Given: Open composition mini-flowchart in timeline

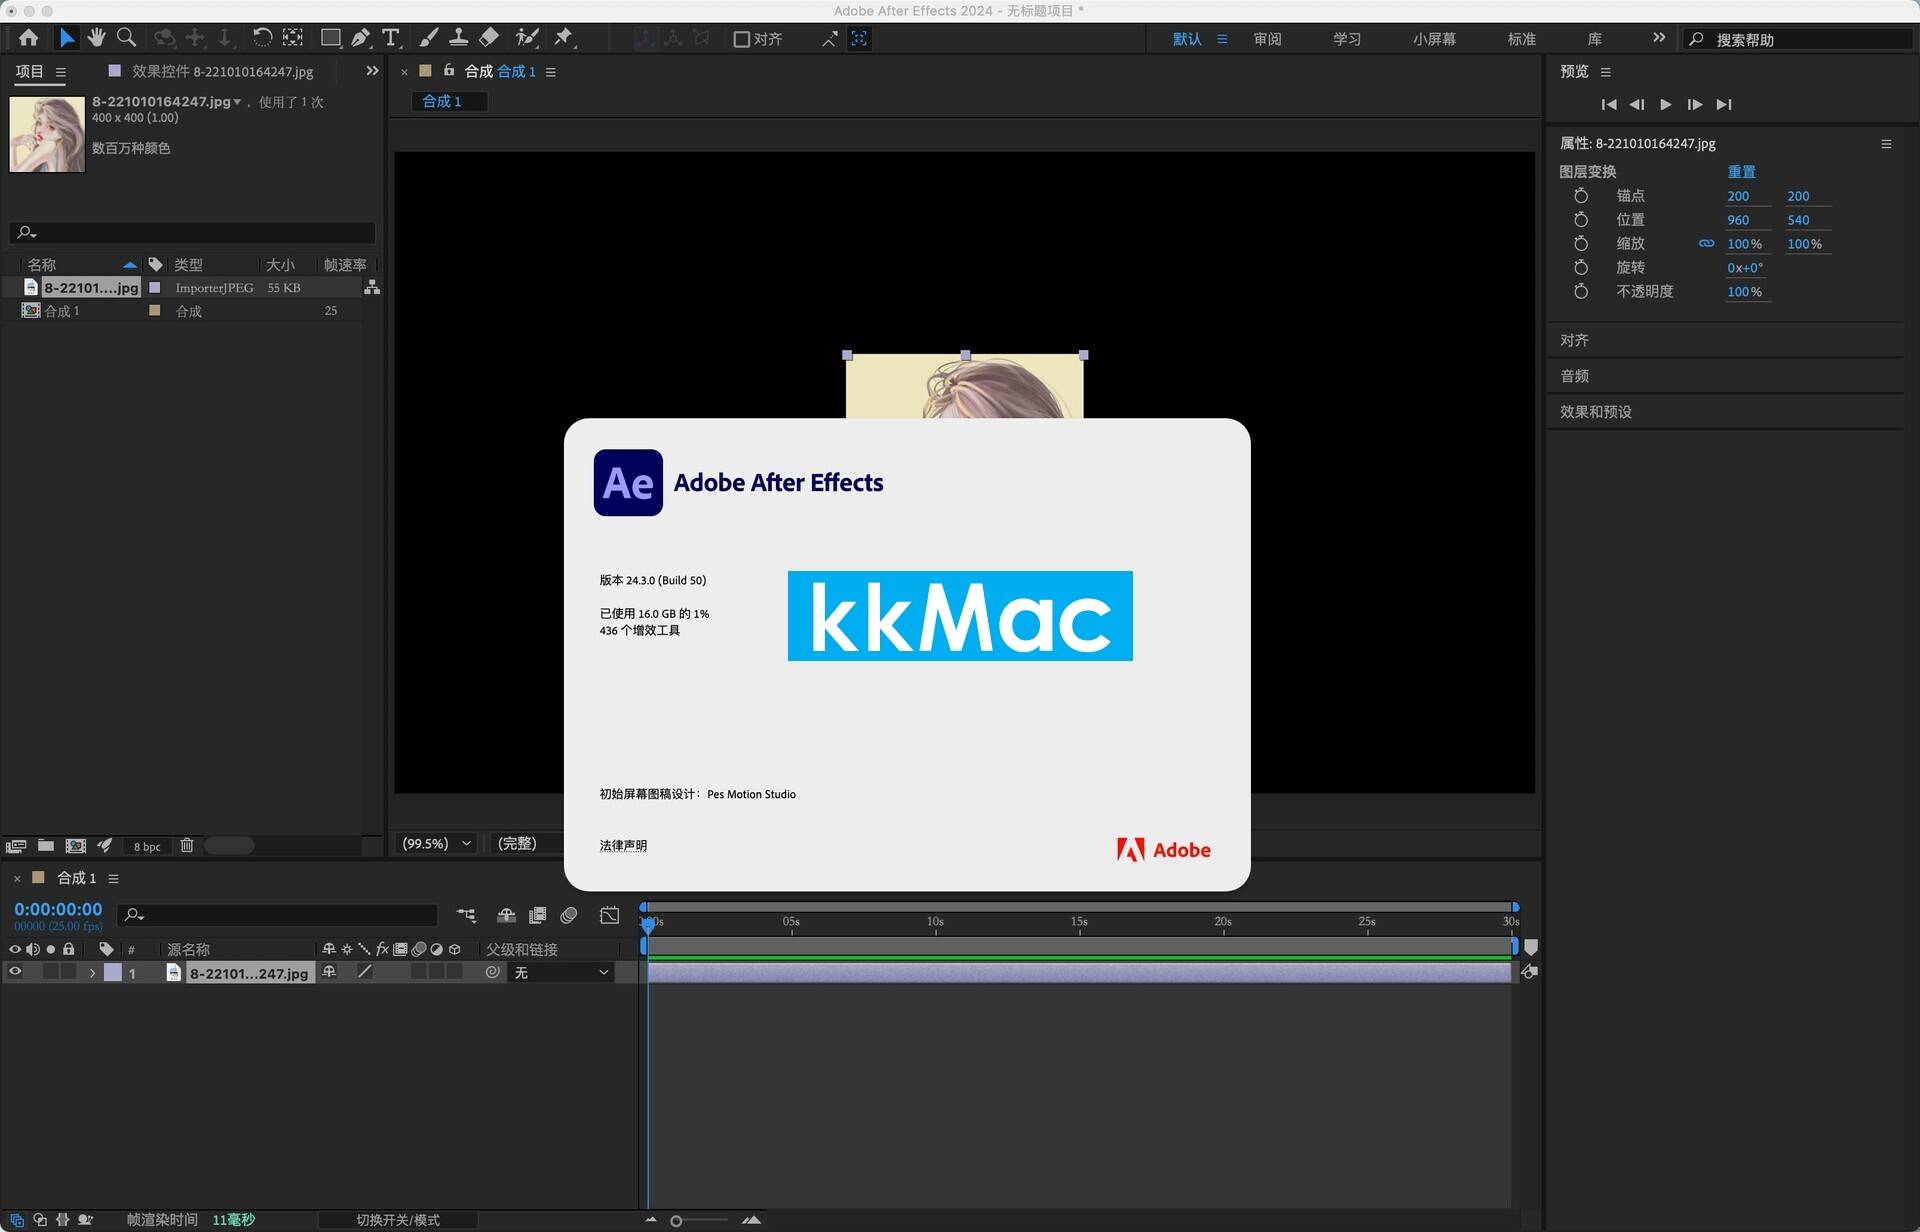Looking at the screenshot, I should (466, 915).
